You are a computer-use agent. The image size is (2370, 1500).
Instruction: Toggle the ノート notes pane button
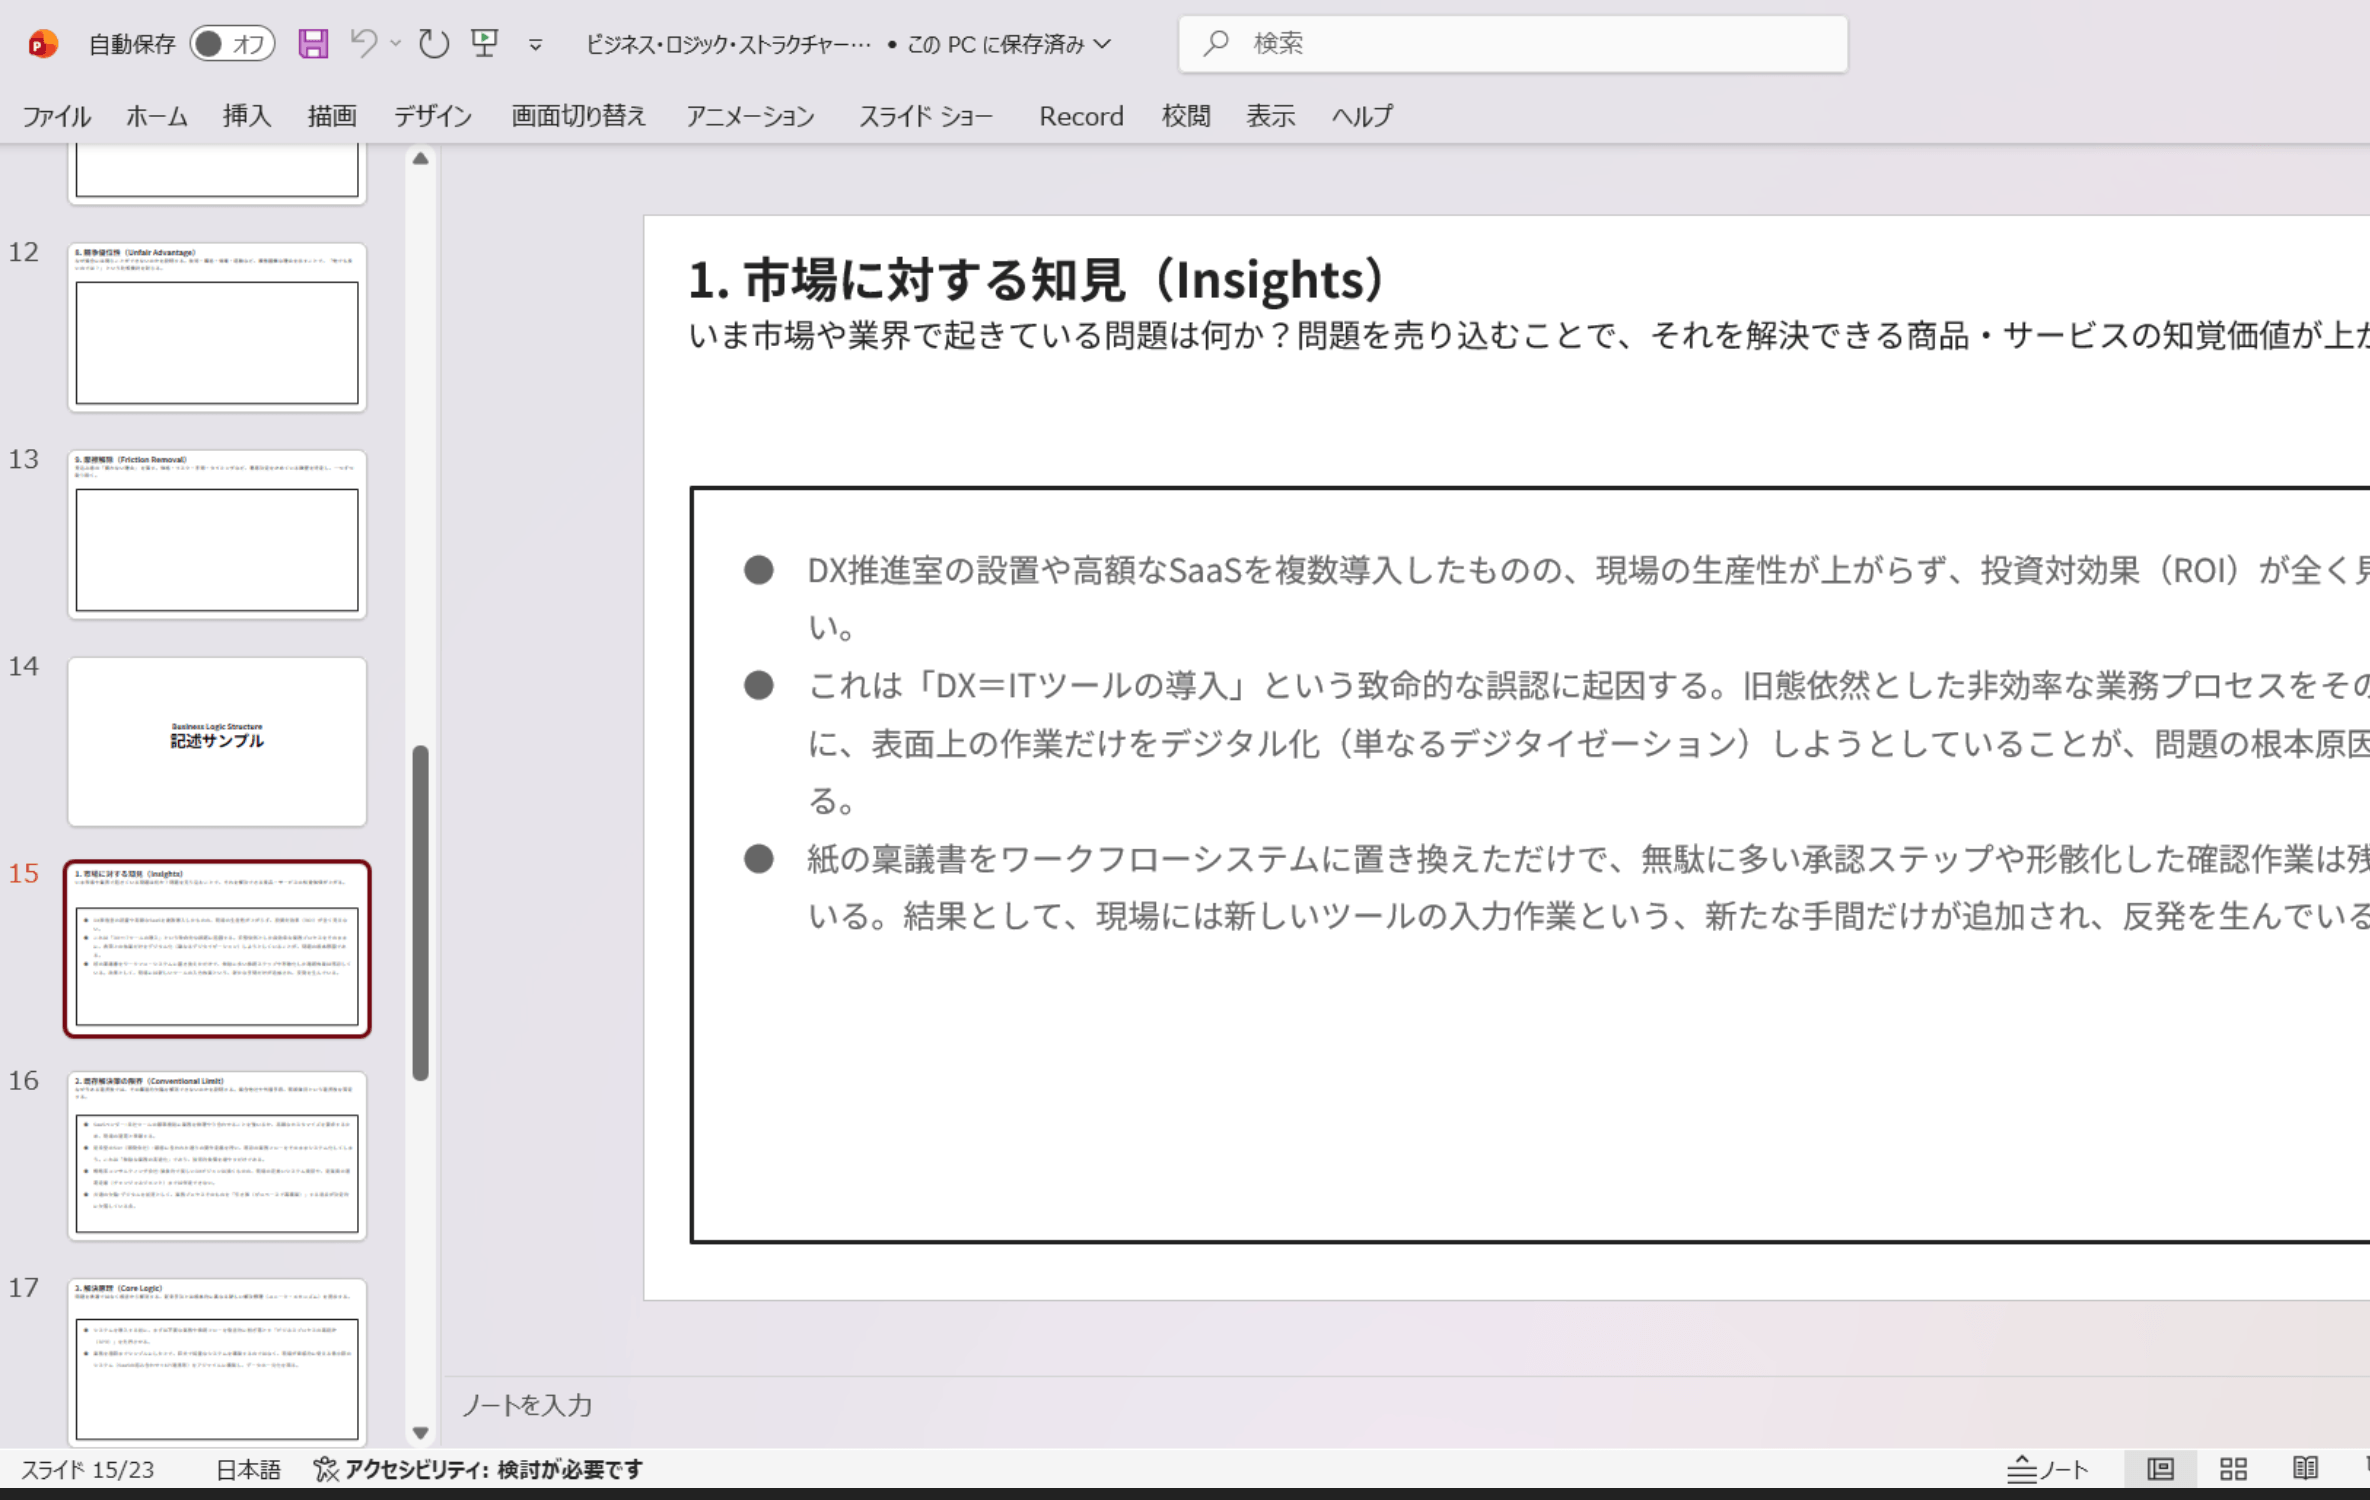click(2048, 1469)
